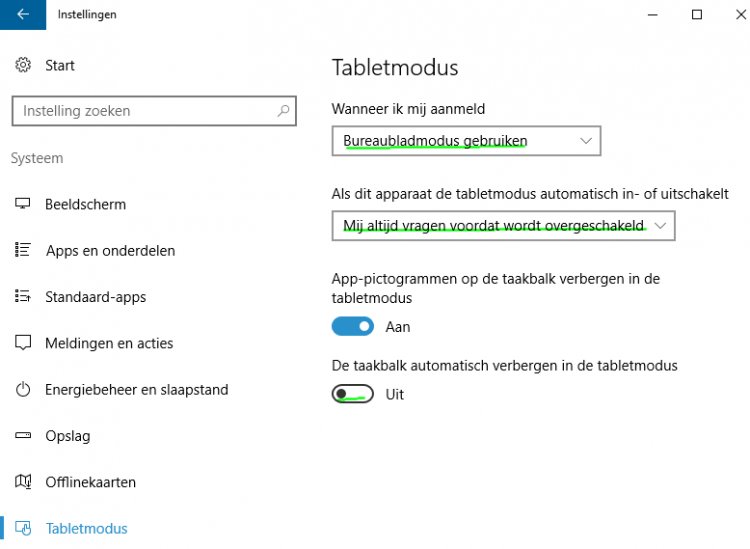Screen dimensions: 750x549
Task: Click the Meldingen en acties icon
Action: [23, 343]
